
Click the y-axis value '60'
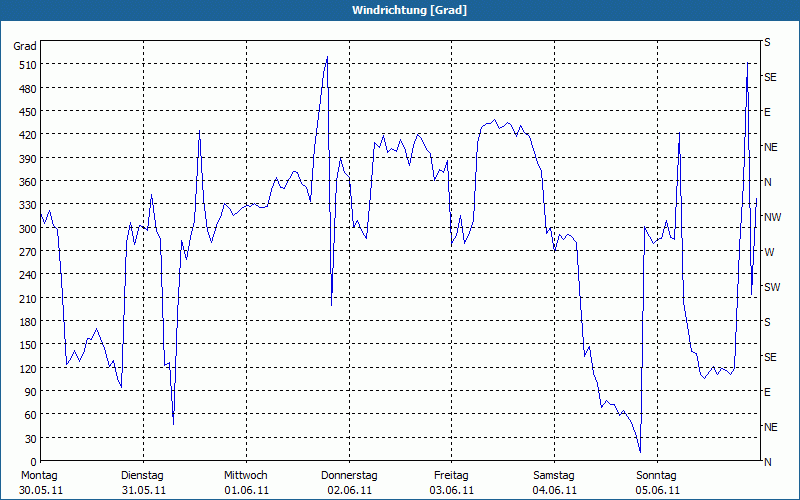pyautogui.click(x=31, y=415)
